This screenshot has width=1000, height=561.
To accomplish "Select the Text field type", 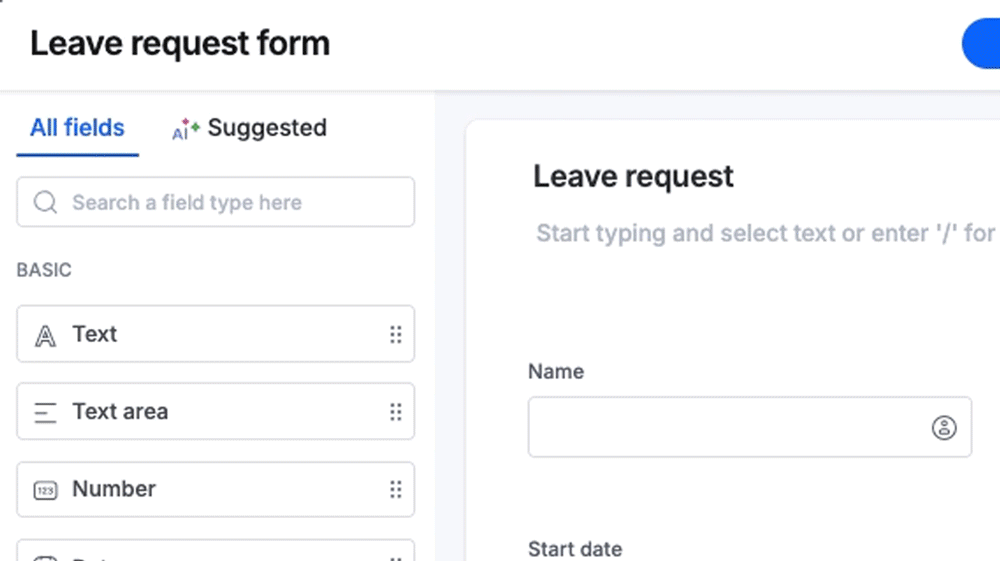I will pyautogui.click(x=216, y=334).
